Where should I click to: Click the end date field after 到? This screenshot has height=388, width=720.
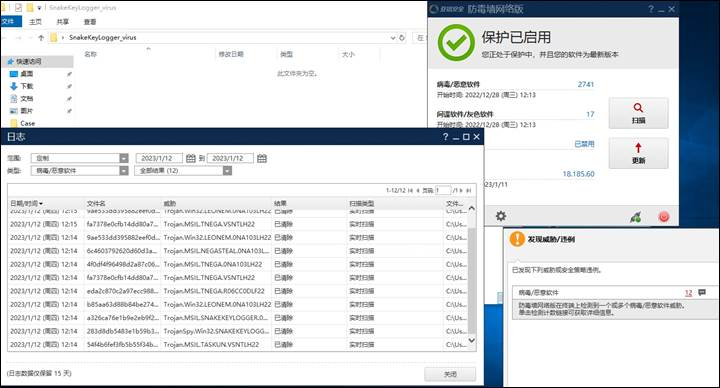tap(230, 158)
